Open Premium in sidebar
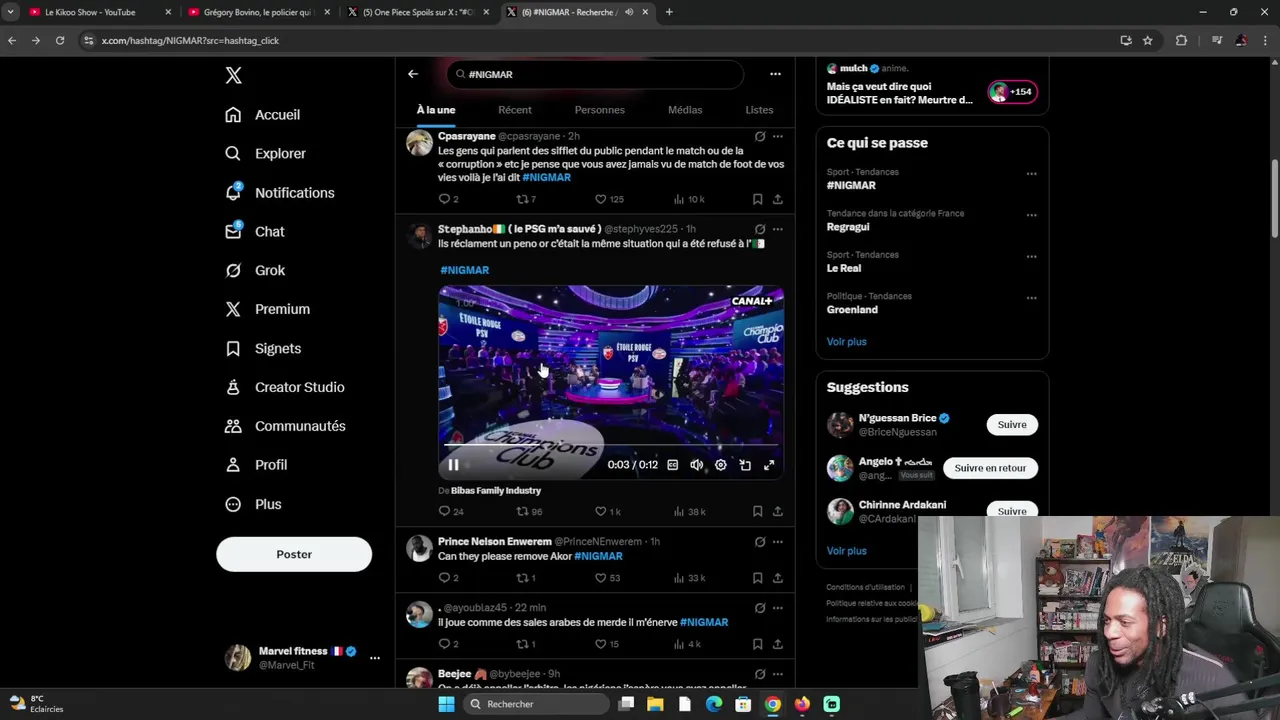This screenshot has height=720, width=1280. tap(268, 310)
